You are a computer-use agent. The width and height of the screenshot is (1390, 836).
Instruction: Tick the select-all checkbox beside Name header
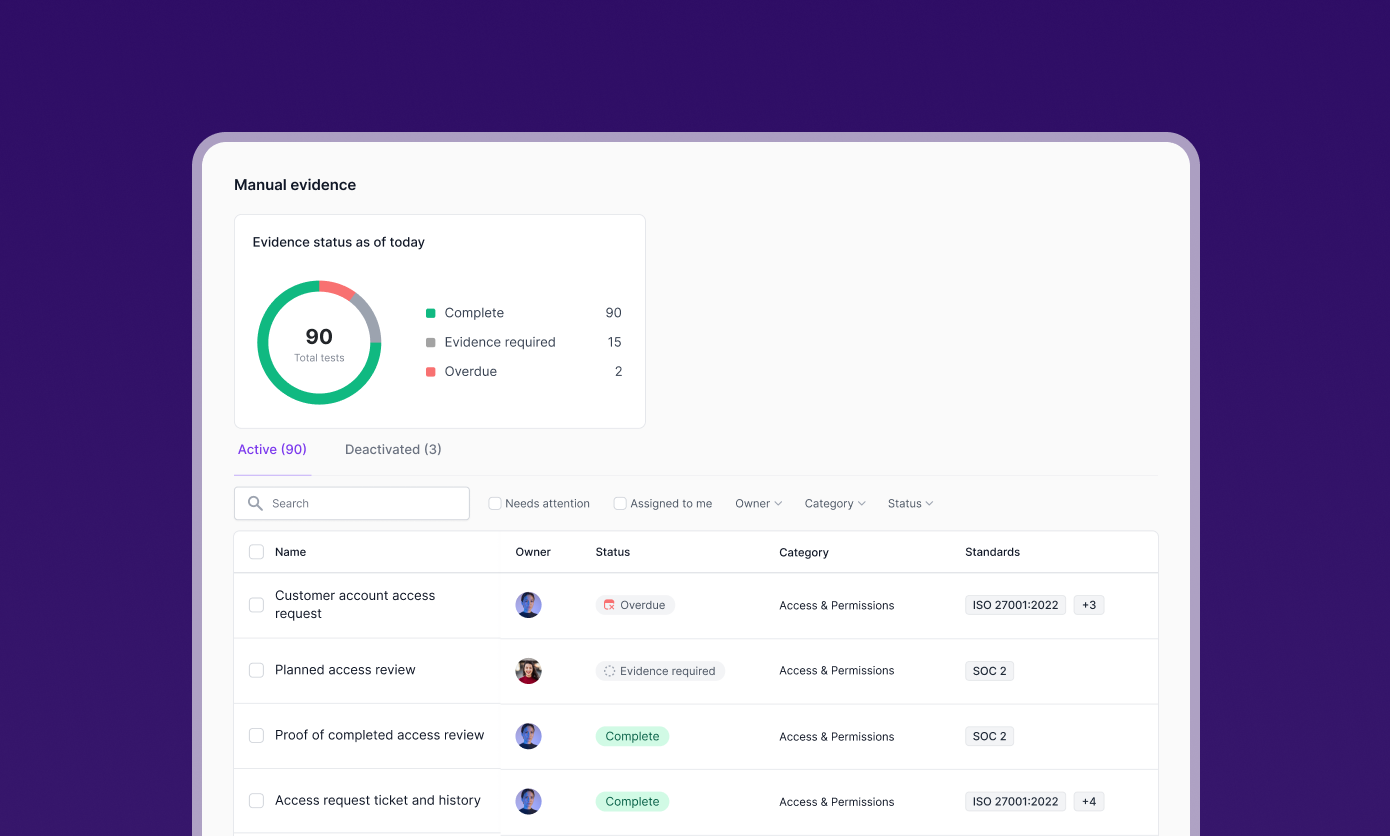point(256,552)
